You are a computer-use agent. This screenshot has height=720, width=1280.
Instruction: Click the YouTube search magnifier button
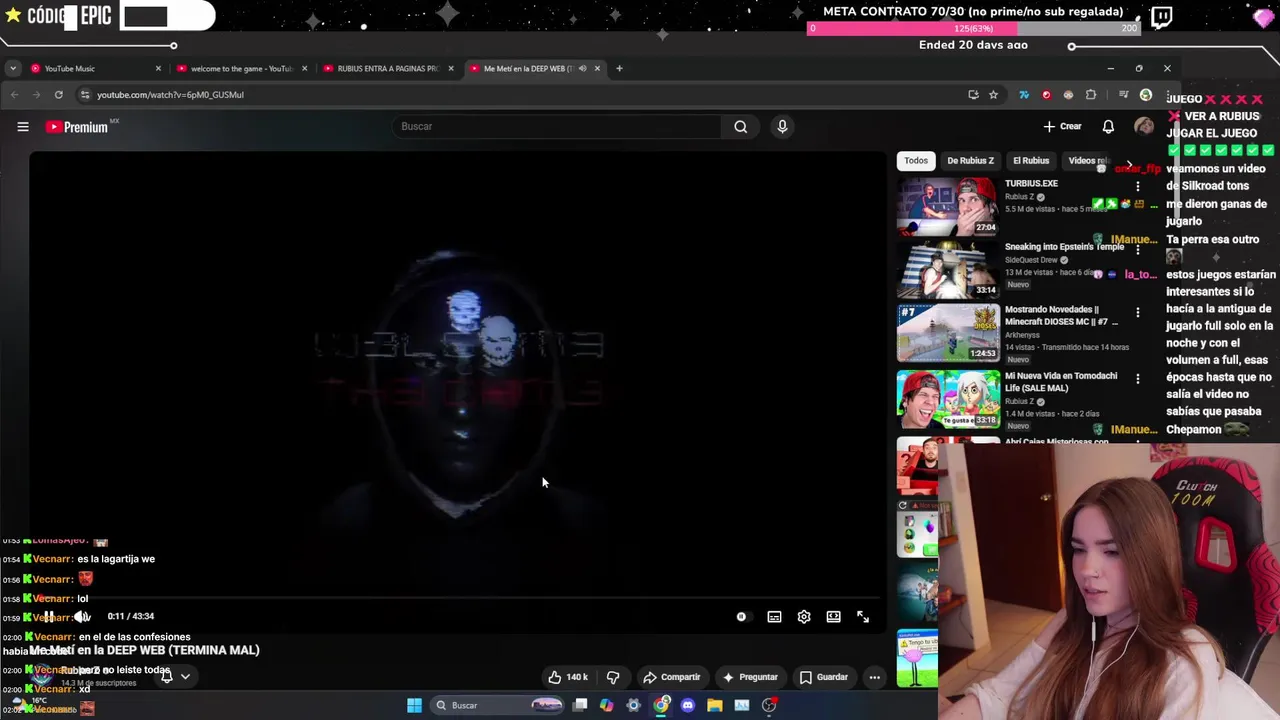coord(740,127)
